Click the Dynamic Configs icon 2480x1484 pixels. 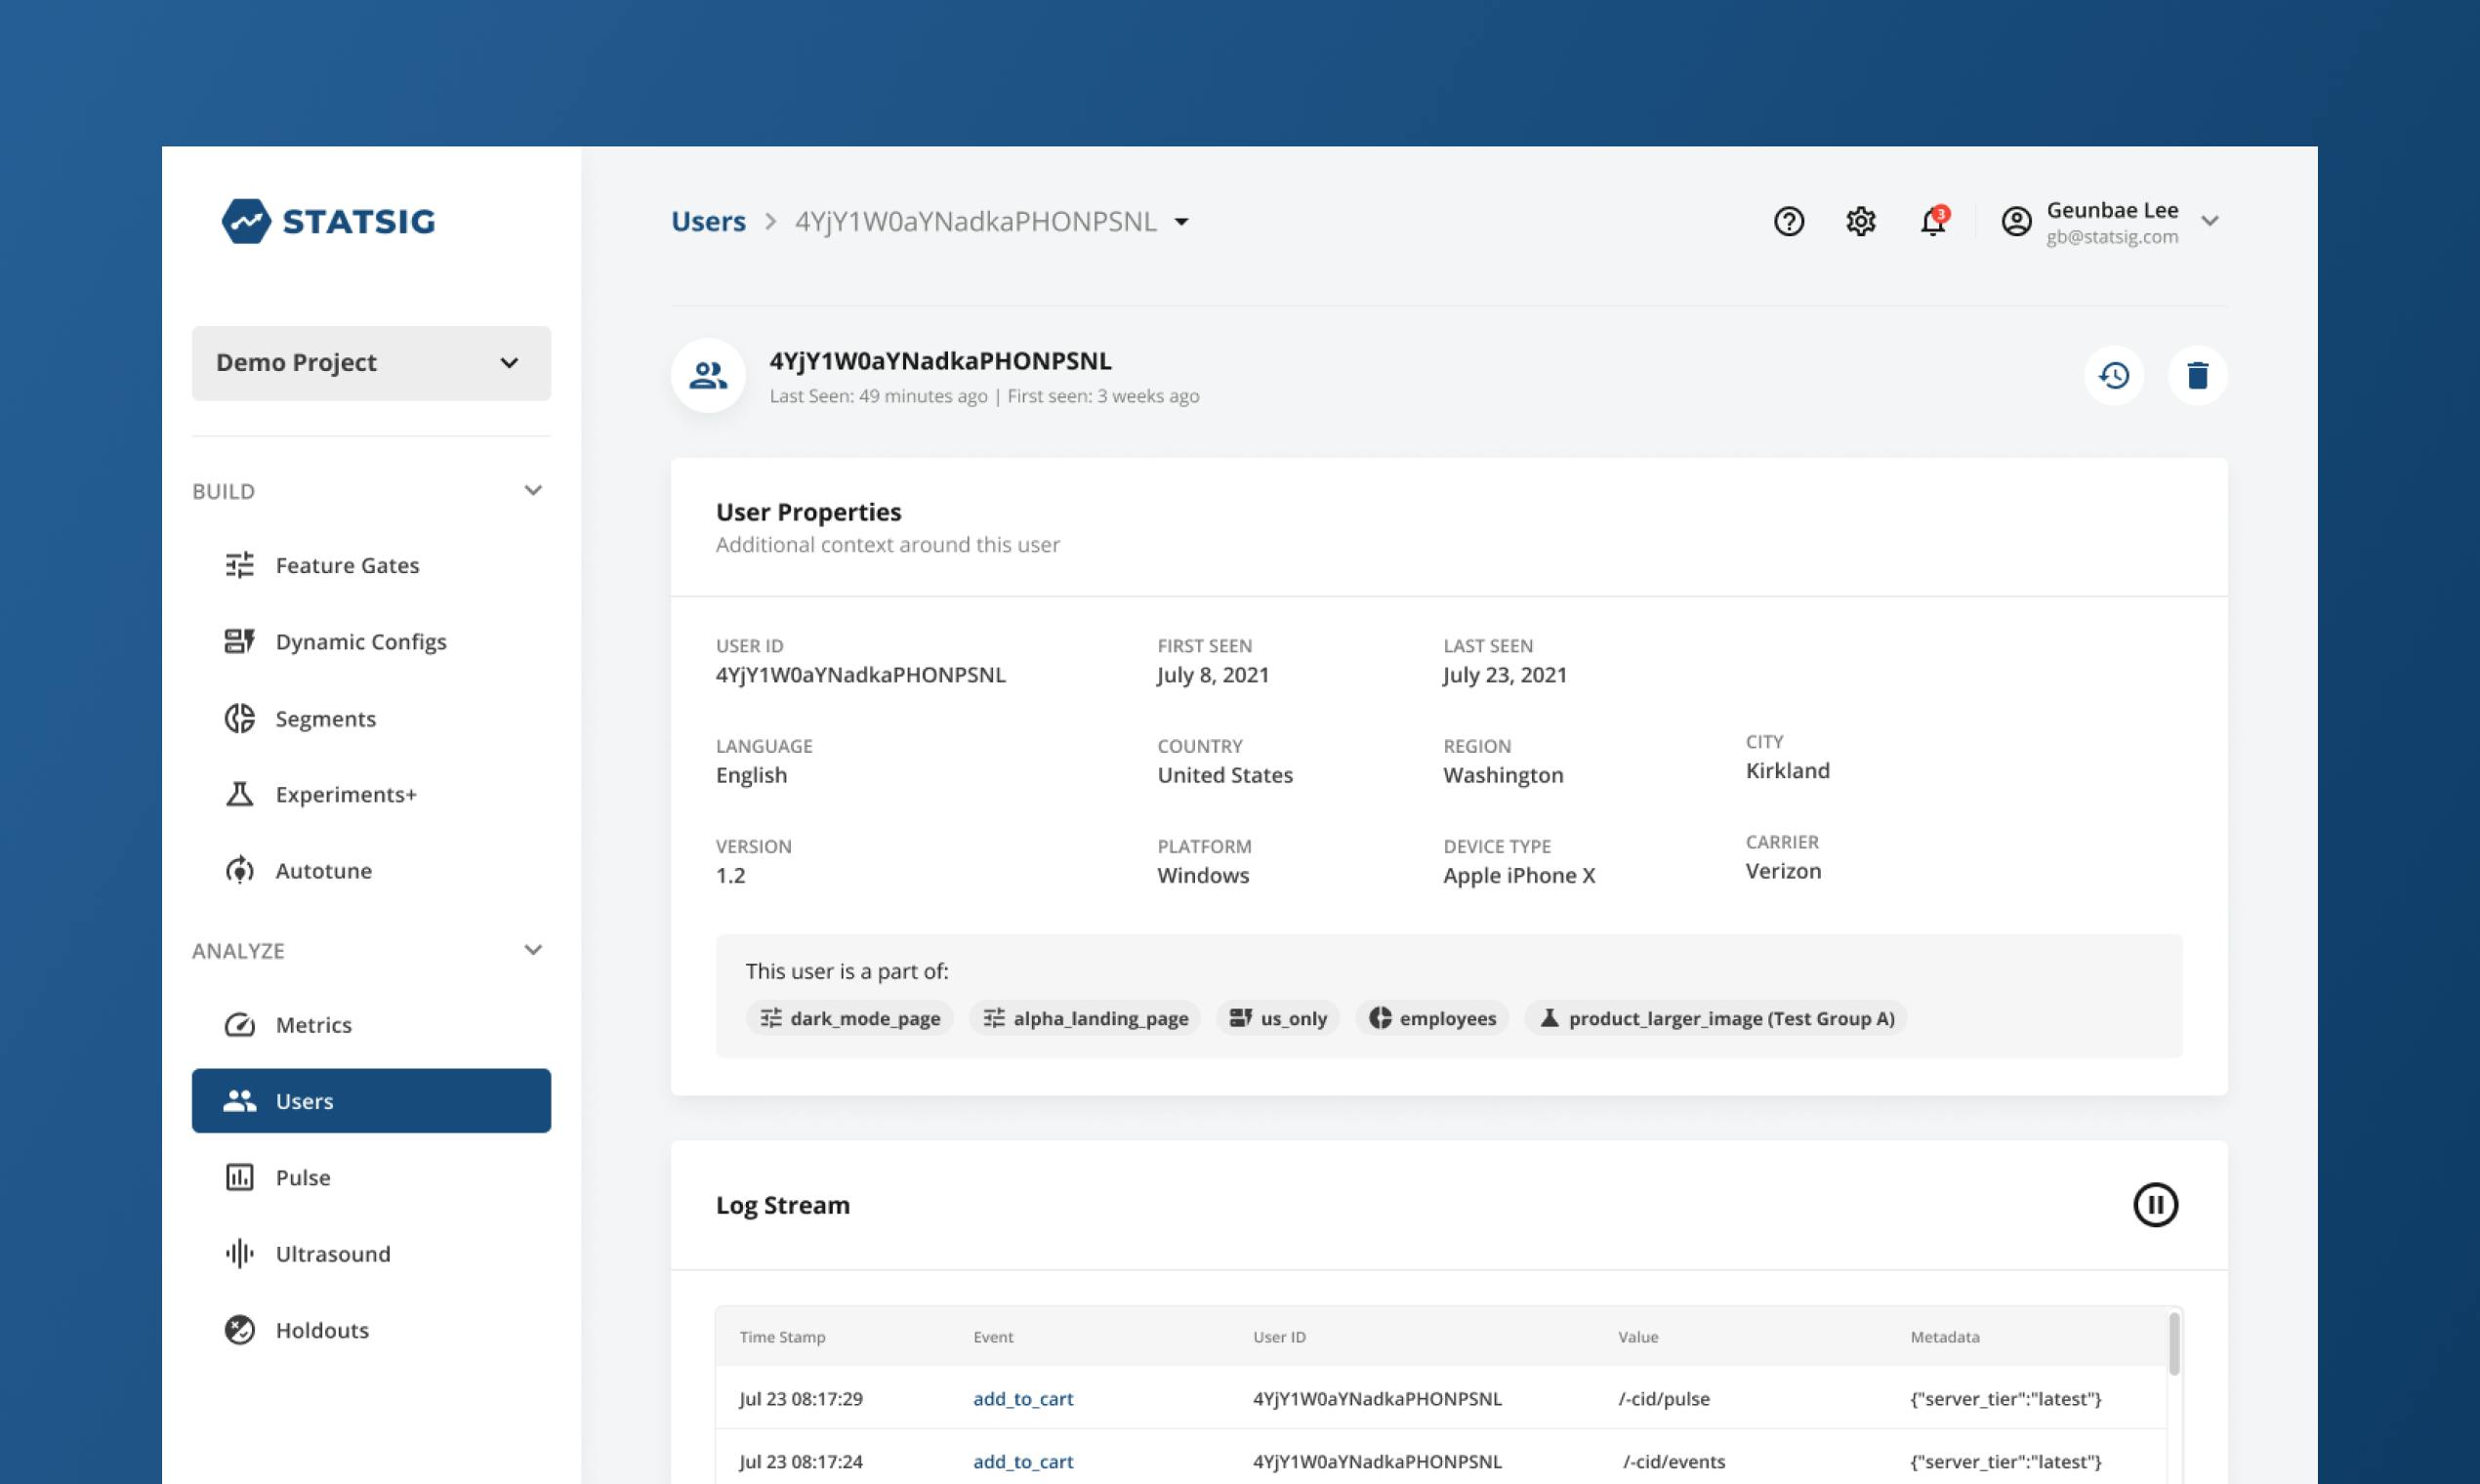239,641
